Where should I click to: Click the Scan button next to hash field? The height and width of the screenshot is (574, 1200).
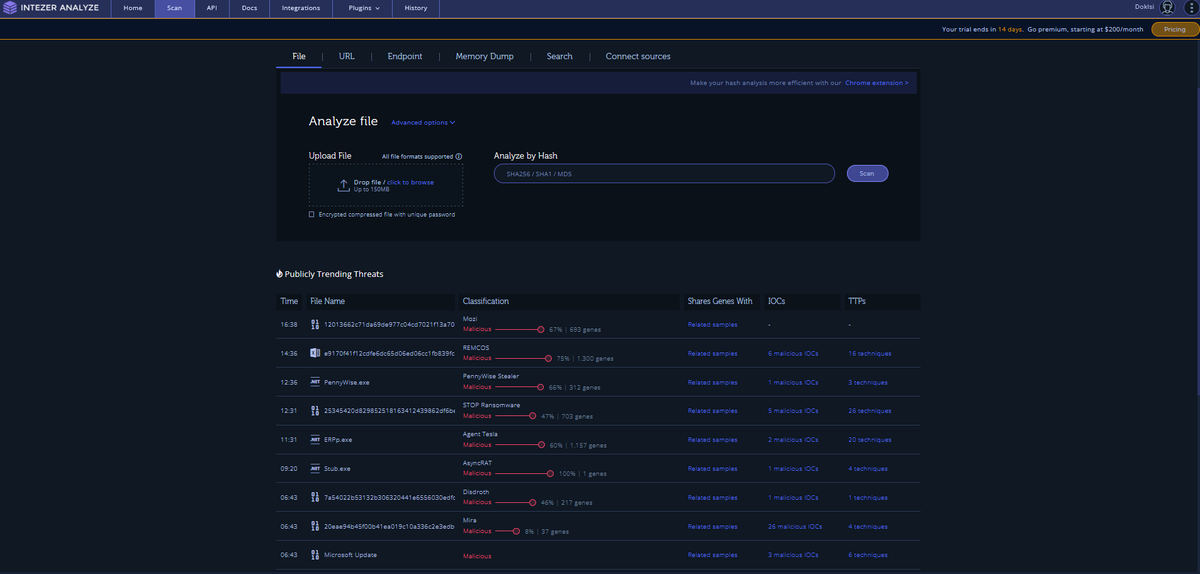click(867, 173)
